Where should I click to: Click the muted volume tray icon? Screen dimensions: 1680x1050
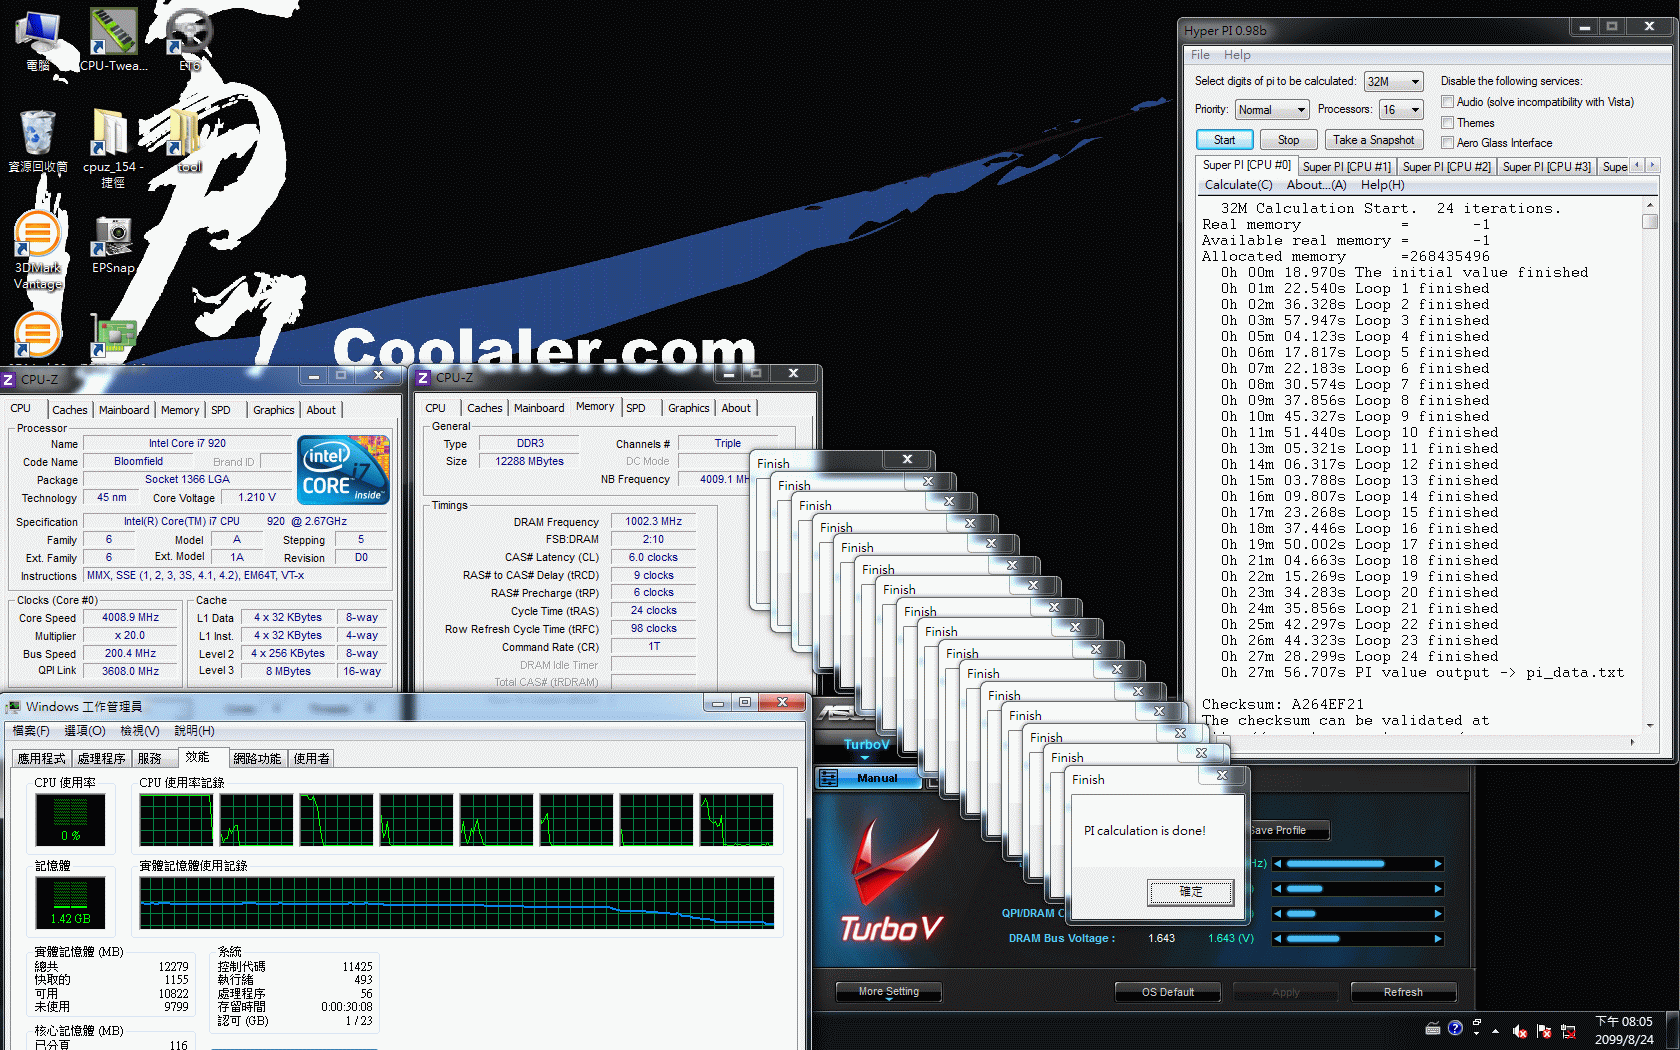pyautogui.click(x=1520, y=1031)
